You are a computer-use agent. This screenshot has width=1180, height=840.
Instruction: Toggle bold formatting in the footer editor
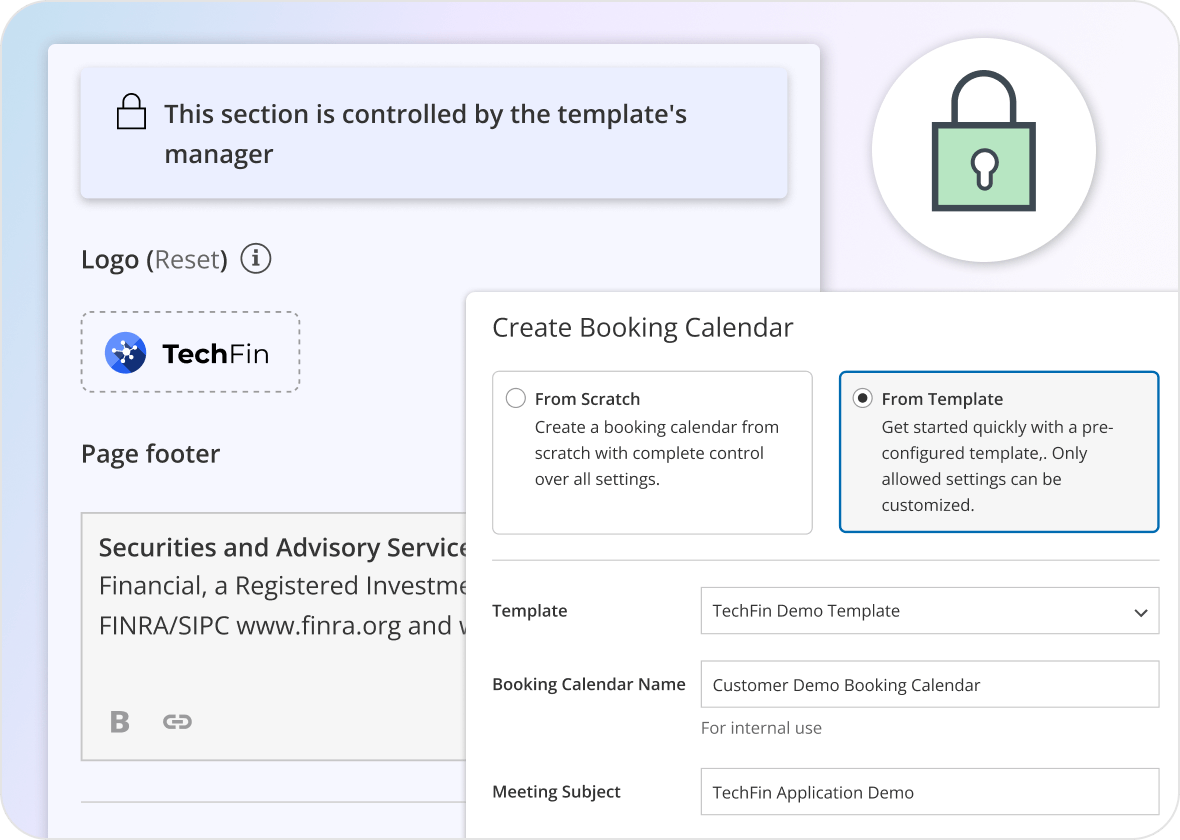[119, 721]
